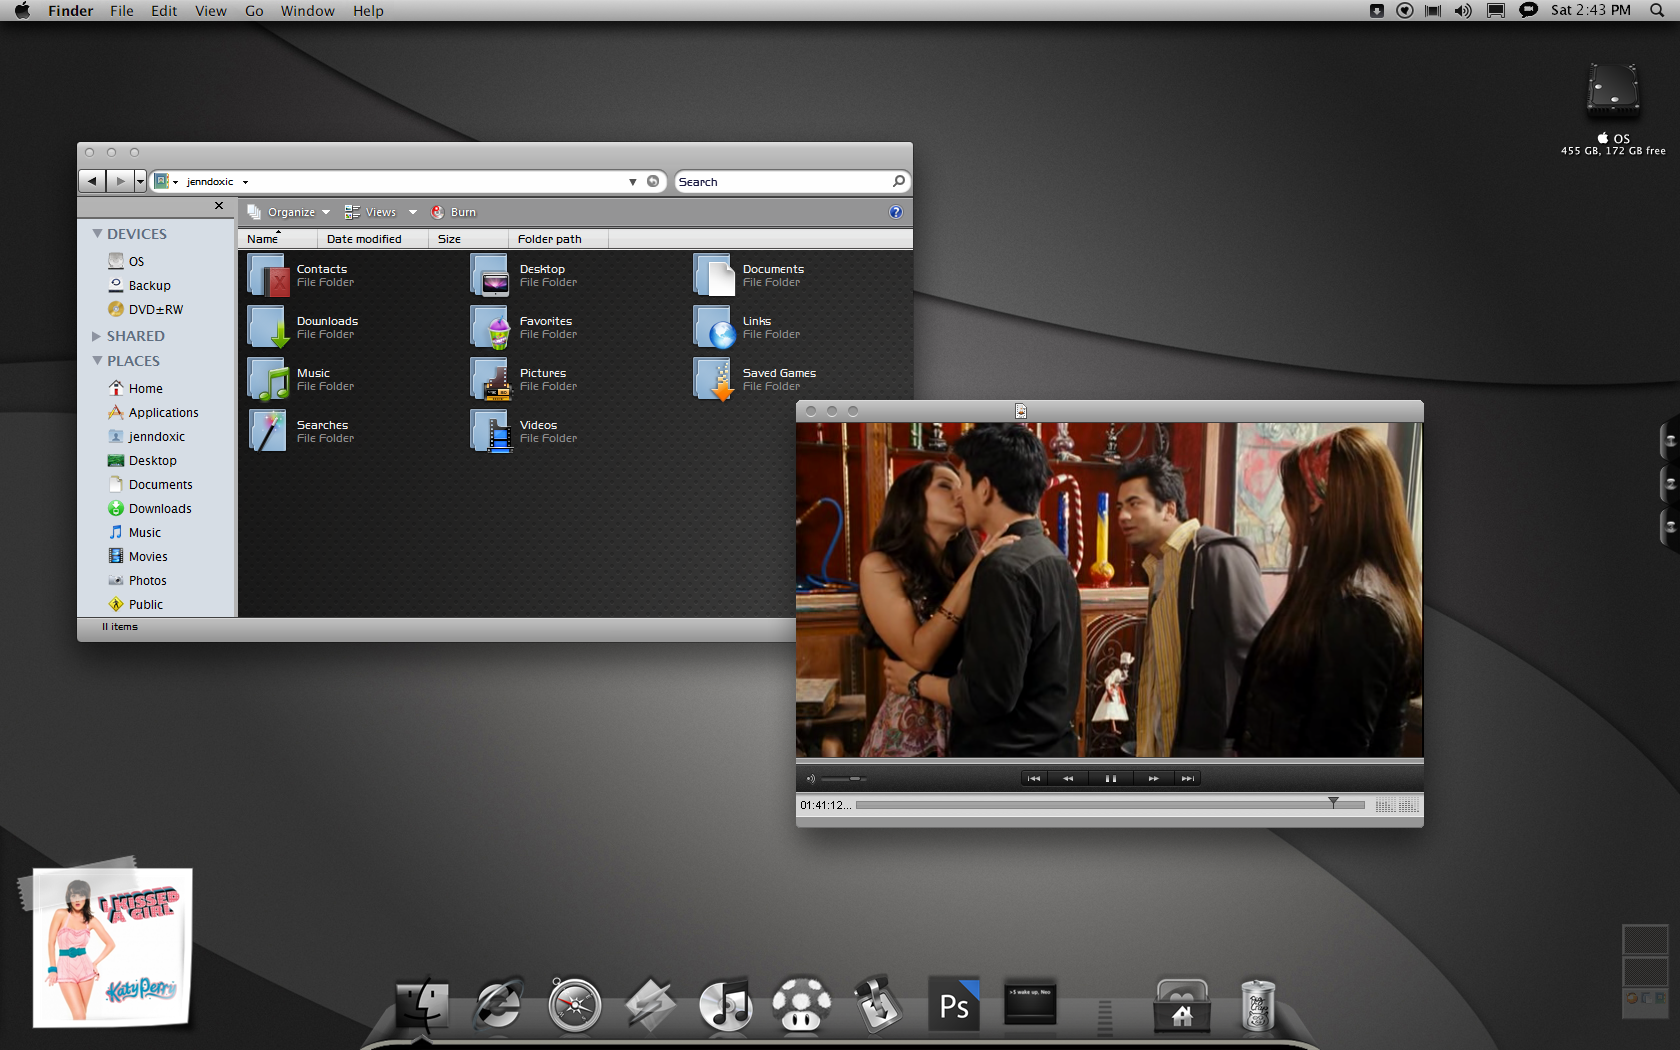Open the Transmission icon in dock

(878, 1004)
